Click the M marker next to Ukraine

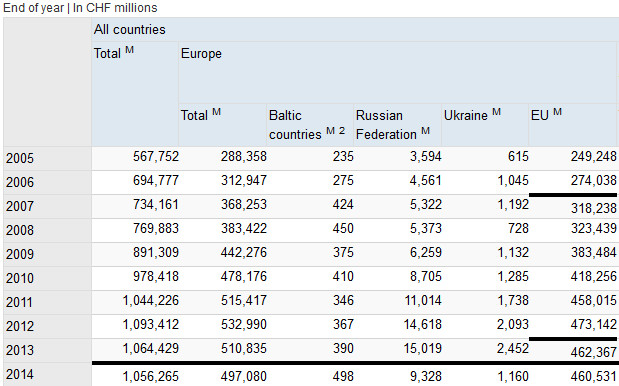click(x=497, y=112)
